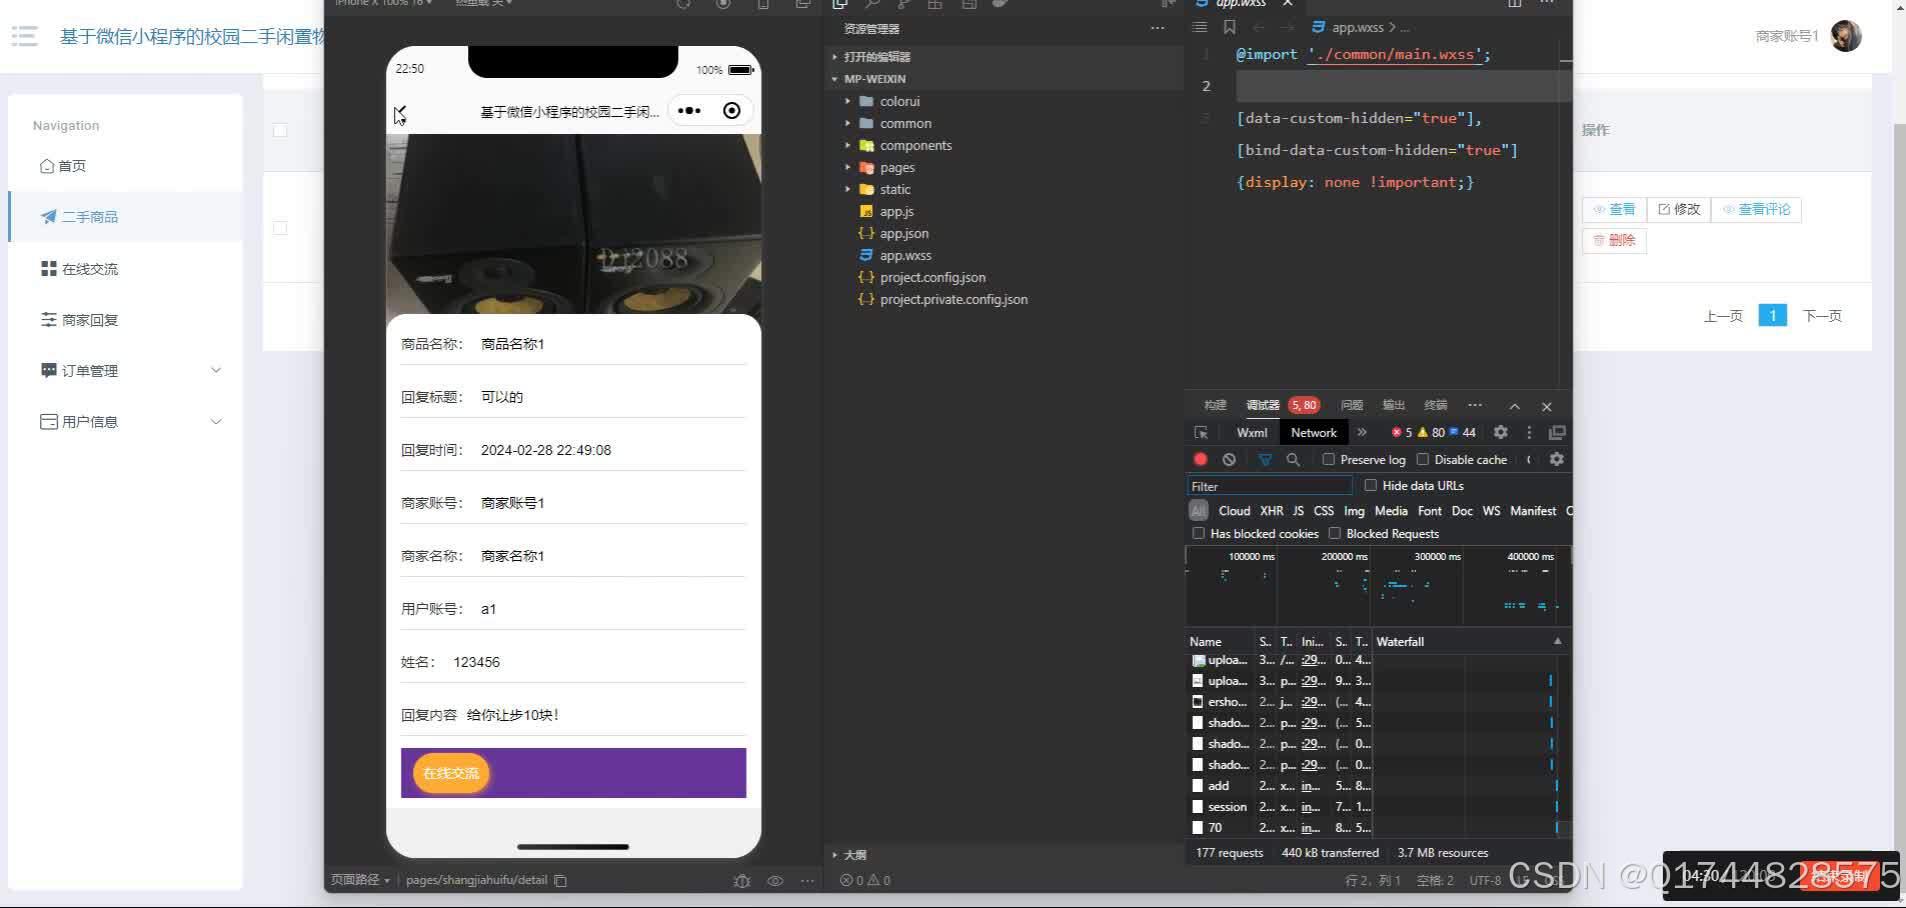Open app.json in the file tree

click(893, 233)
